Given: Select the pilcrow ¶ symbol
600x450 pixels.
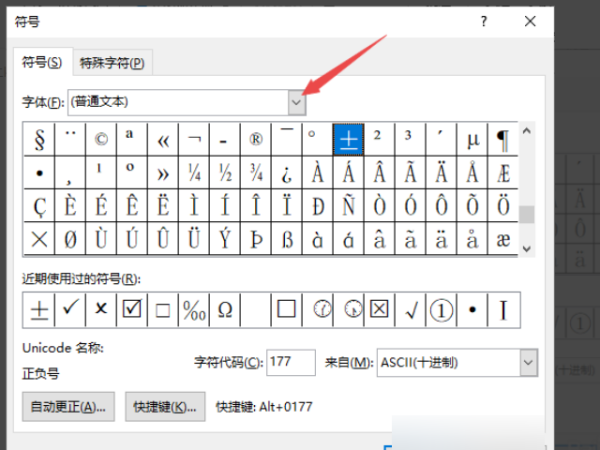Looking at the screenshot, I should click(503, 139).
